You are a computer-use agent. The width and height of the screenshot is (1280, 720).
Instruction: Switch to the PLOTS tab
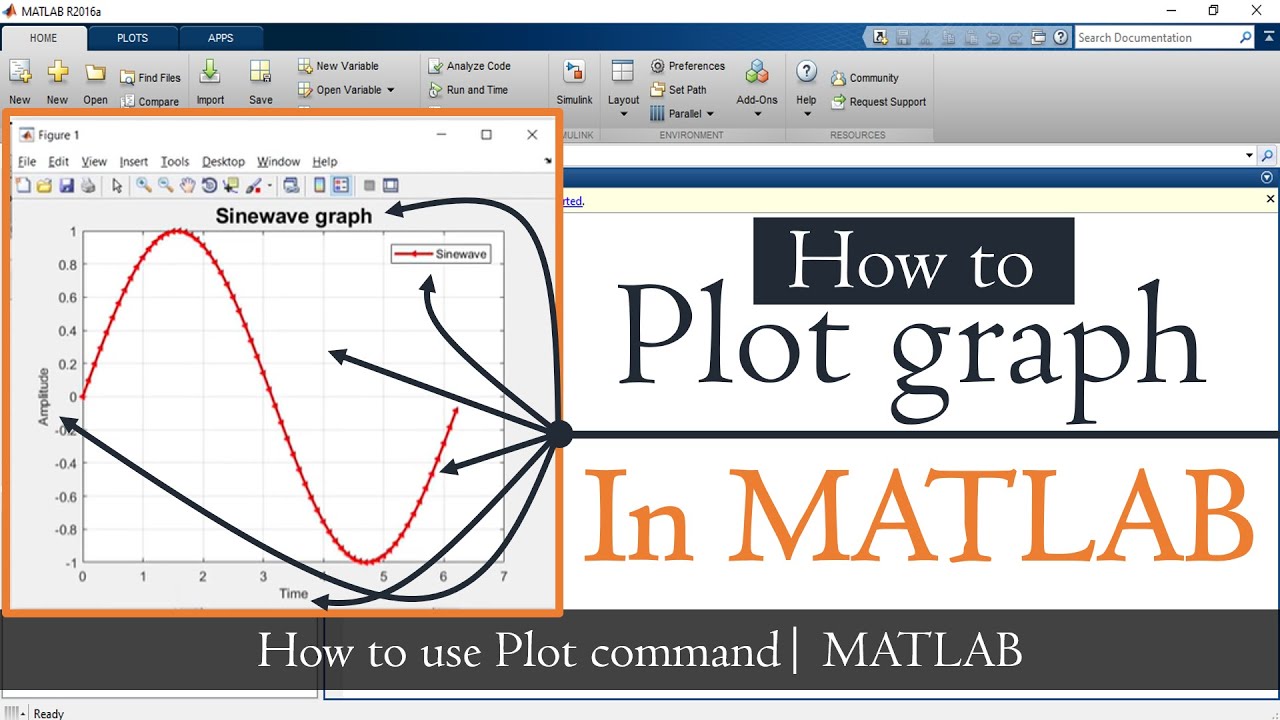tap(132, 38)
